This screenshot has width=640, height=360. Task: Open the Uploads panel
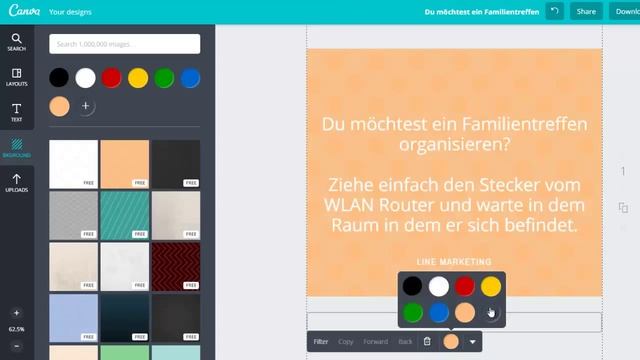coord(16,183)
